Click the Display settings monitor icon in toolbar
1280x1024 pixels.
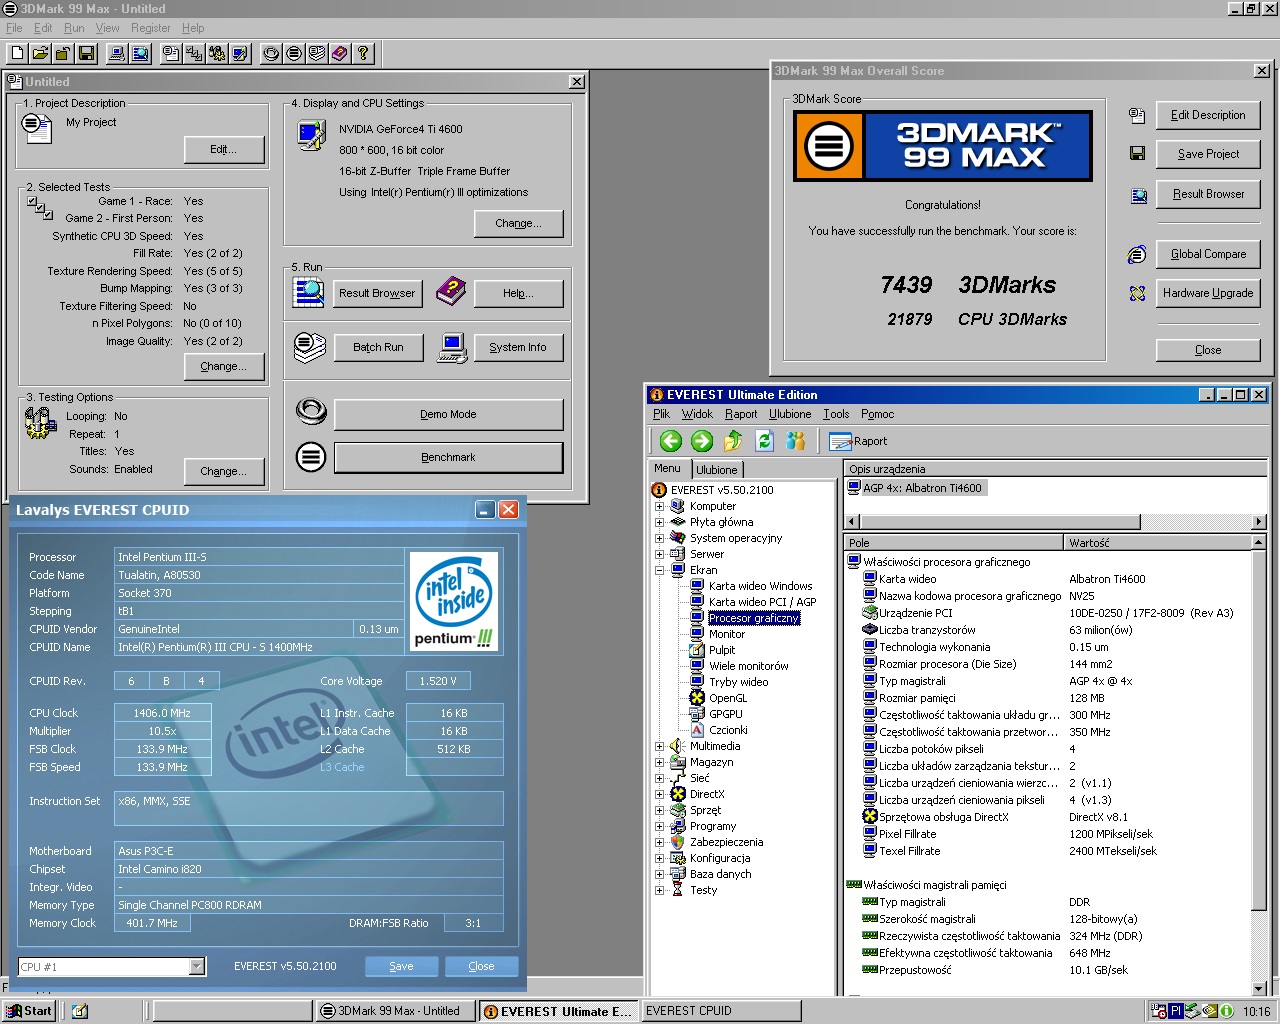tap(240, 54)
